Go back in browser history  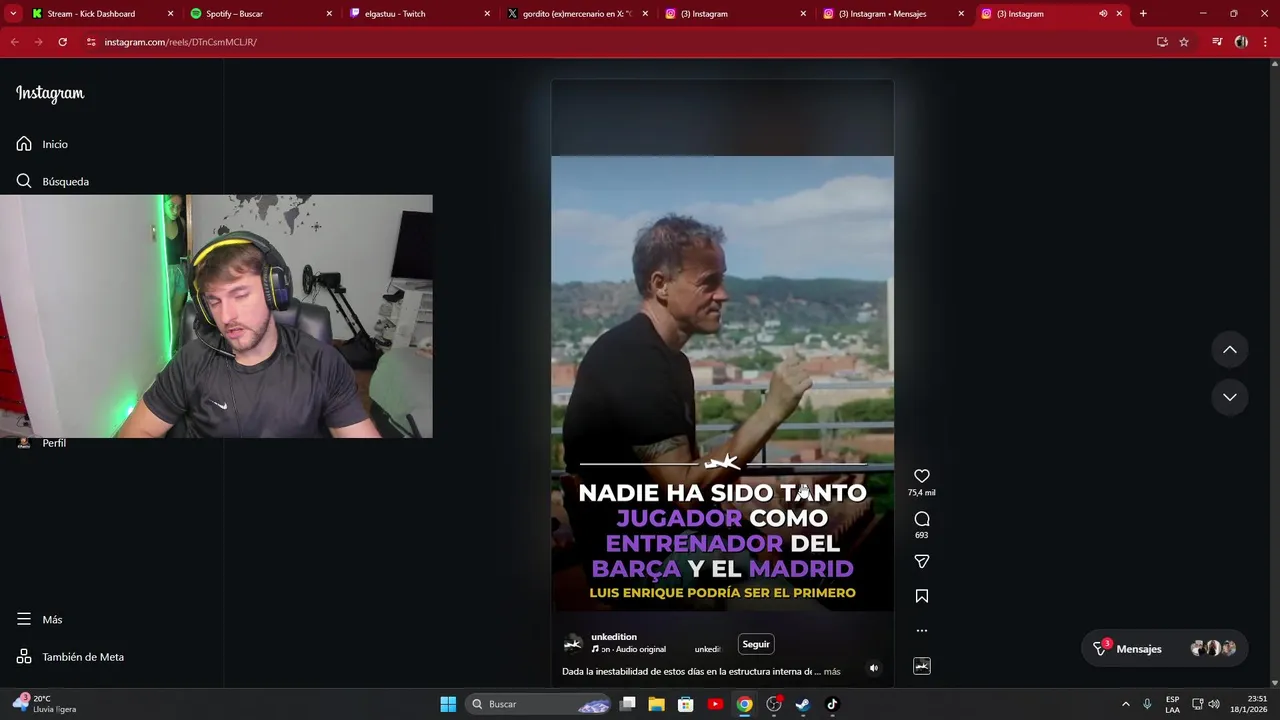[x=14, y=42]
